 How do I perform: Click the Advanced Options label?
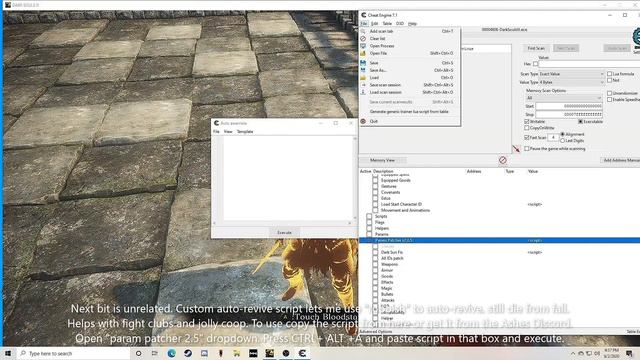coord(376,331)
